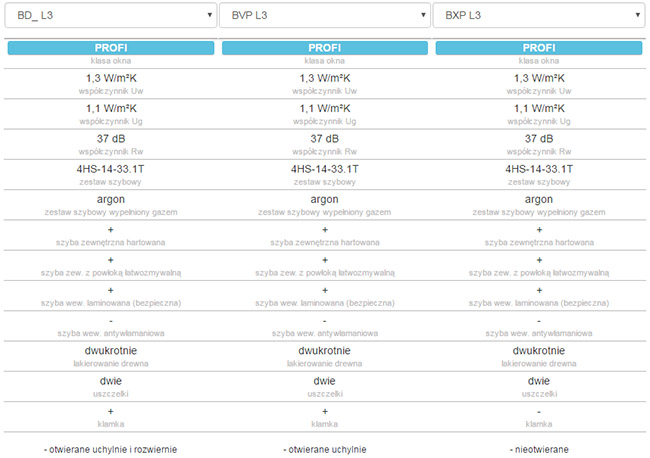Click the minus klamka indicator in third column
650x458 pixels.
(538, 412)
